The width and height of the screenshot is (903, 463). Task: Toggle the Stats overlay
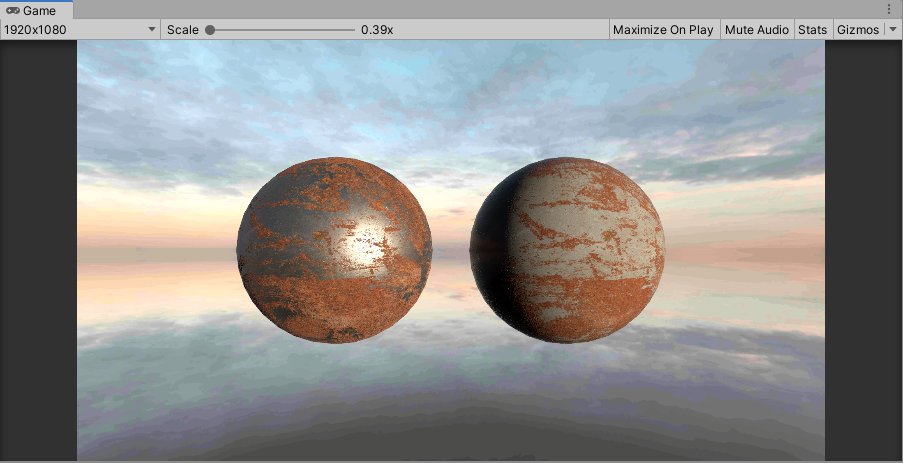tap(813, 30)
